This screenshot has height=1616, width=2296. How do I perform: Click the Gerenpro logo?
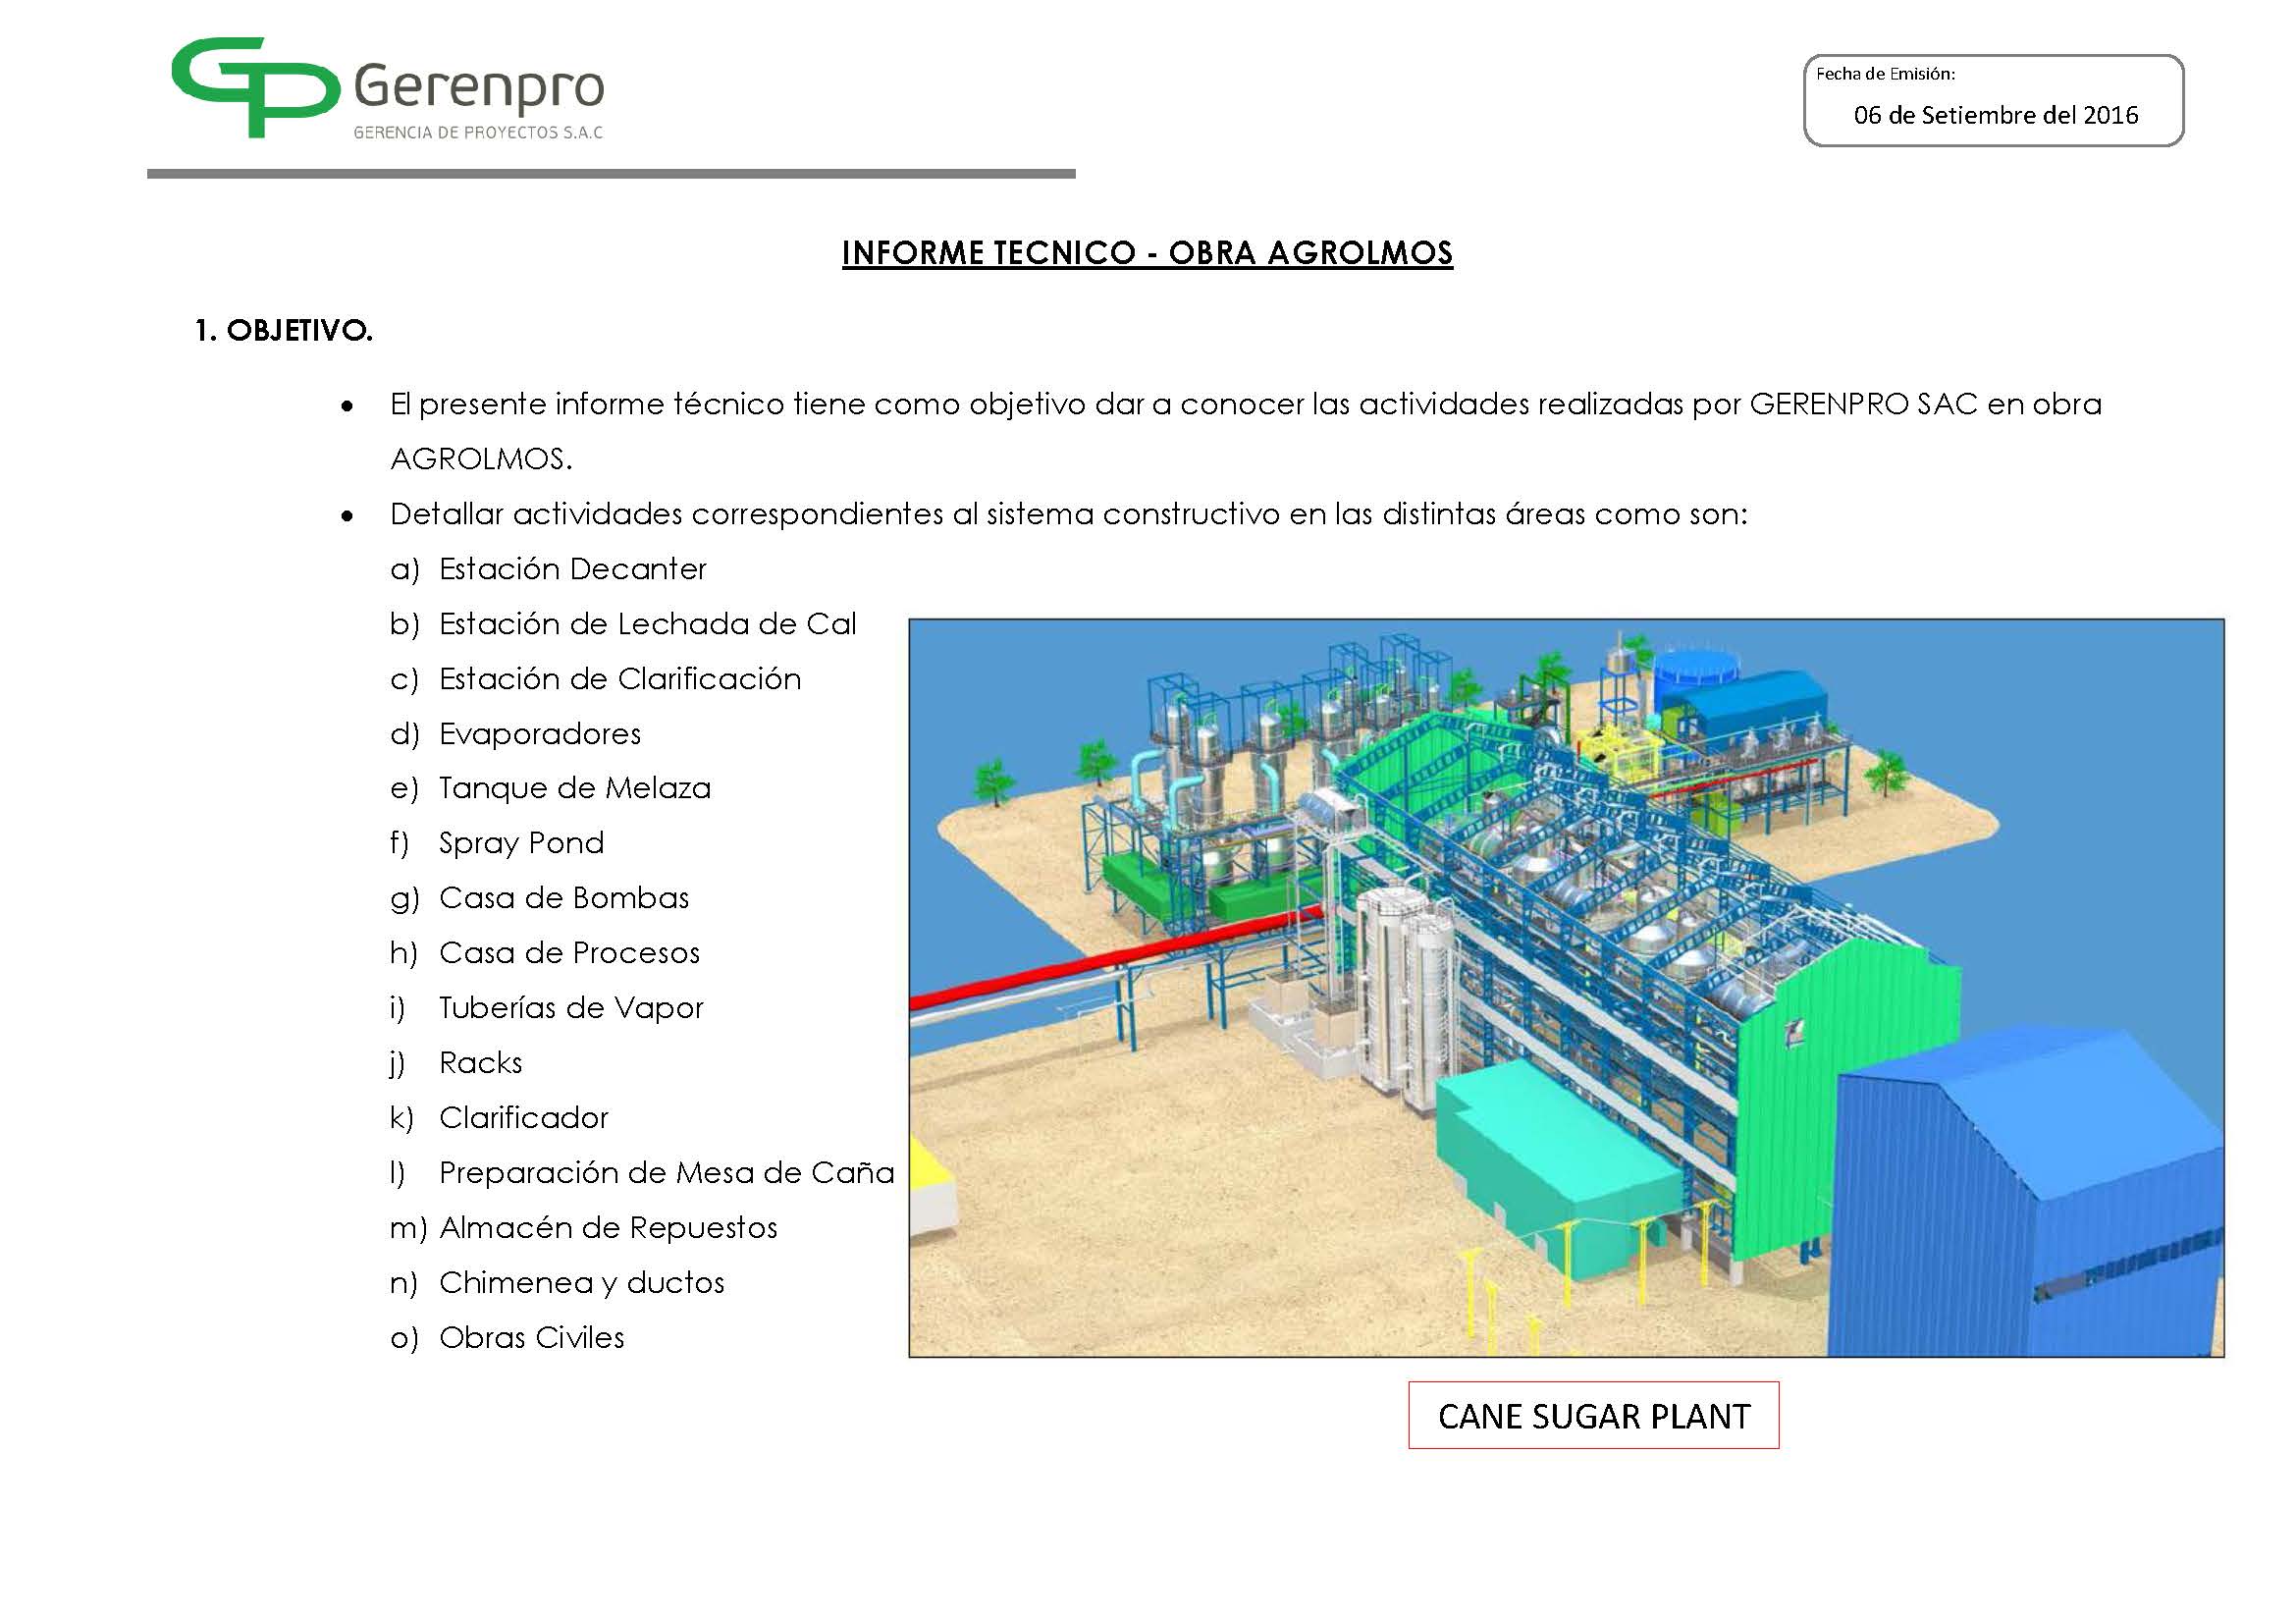pyautogui.click(x=388, y=88)
